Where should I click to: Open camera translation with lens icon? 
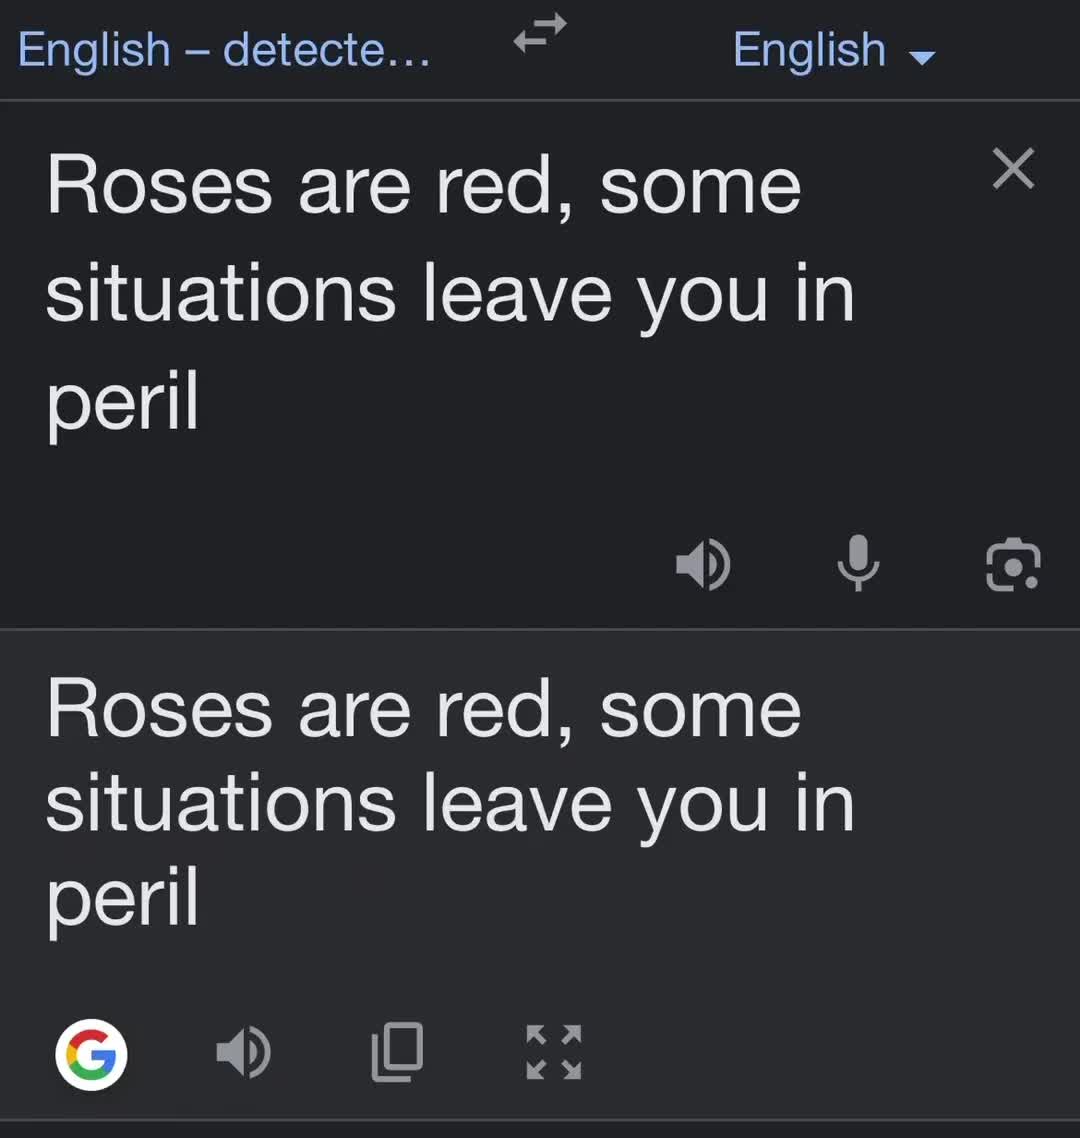tap(1013, 564)
